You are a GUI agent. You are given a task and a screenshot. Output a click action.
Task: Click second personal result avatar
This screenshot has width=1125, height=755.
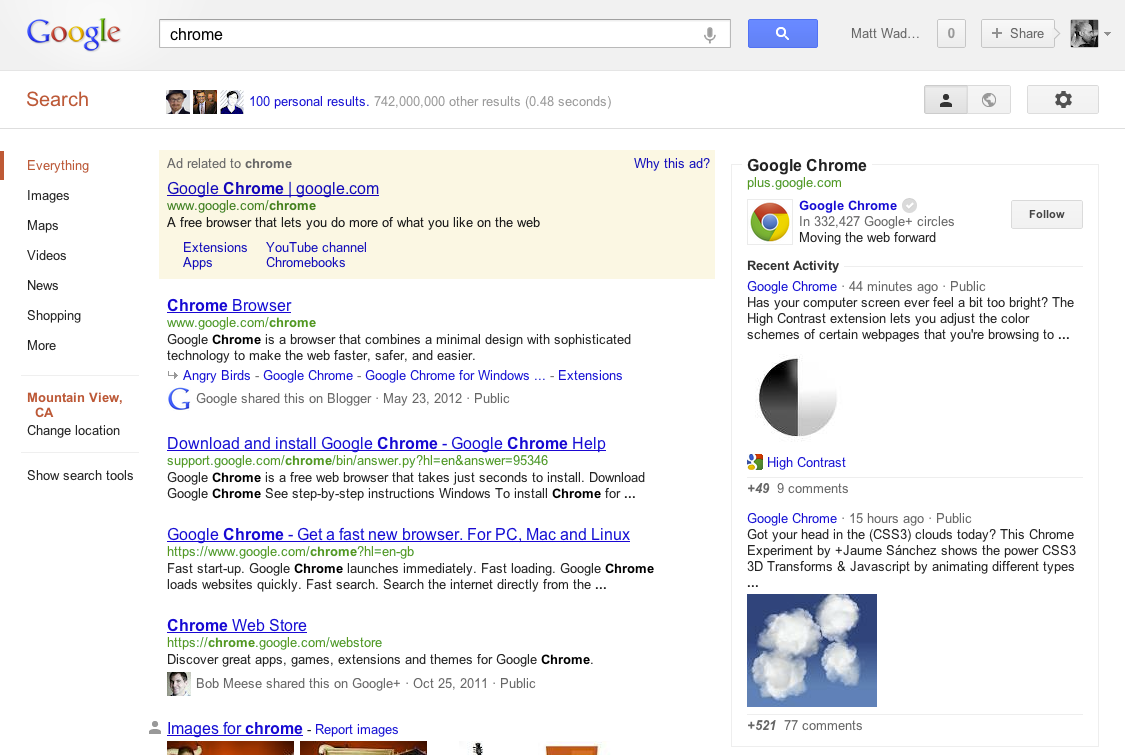[x=204, y=102]
